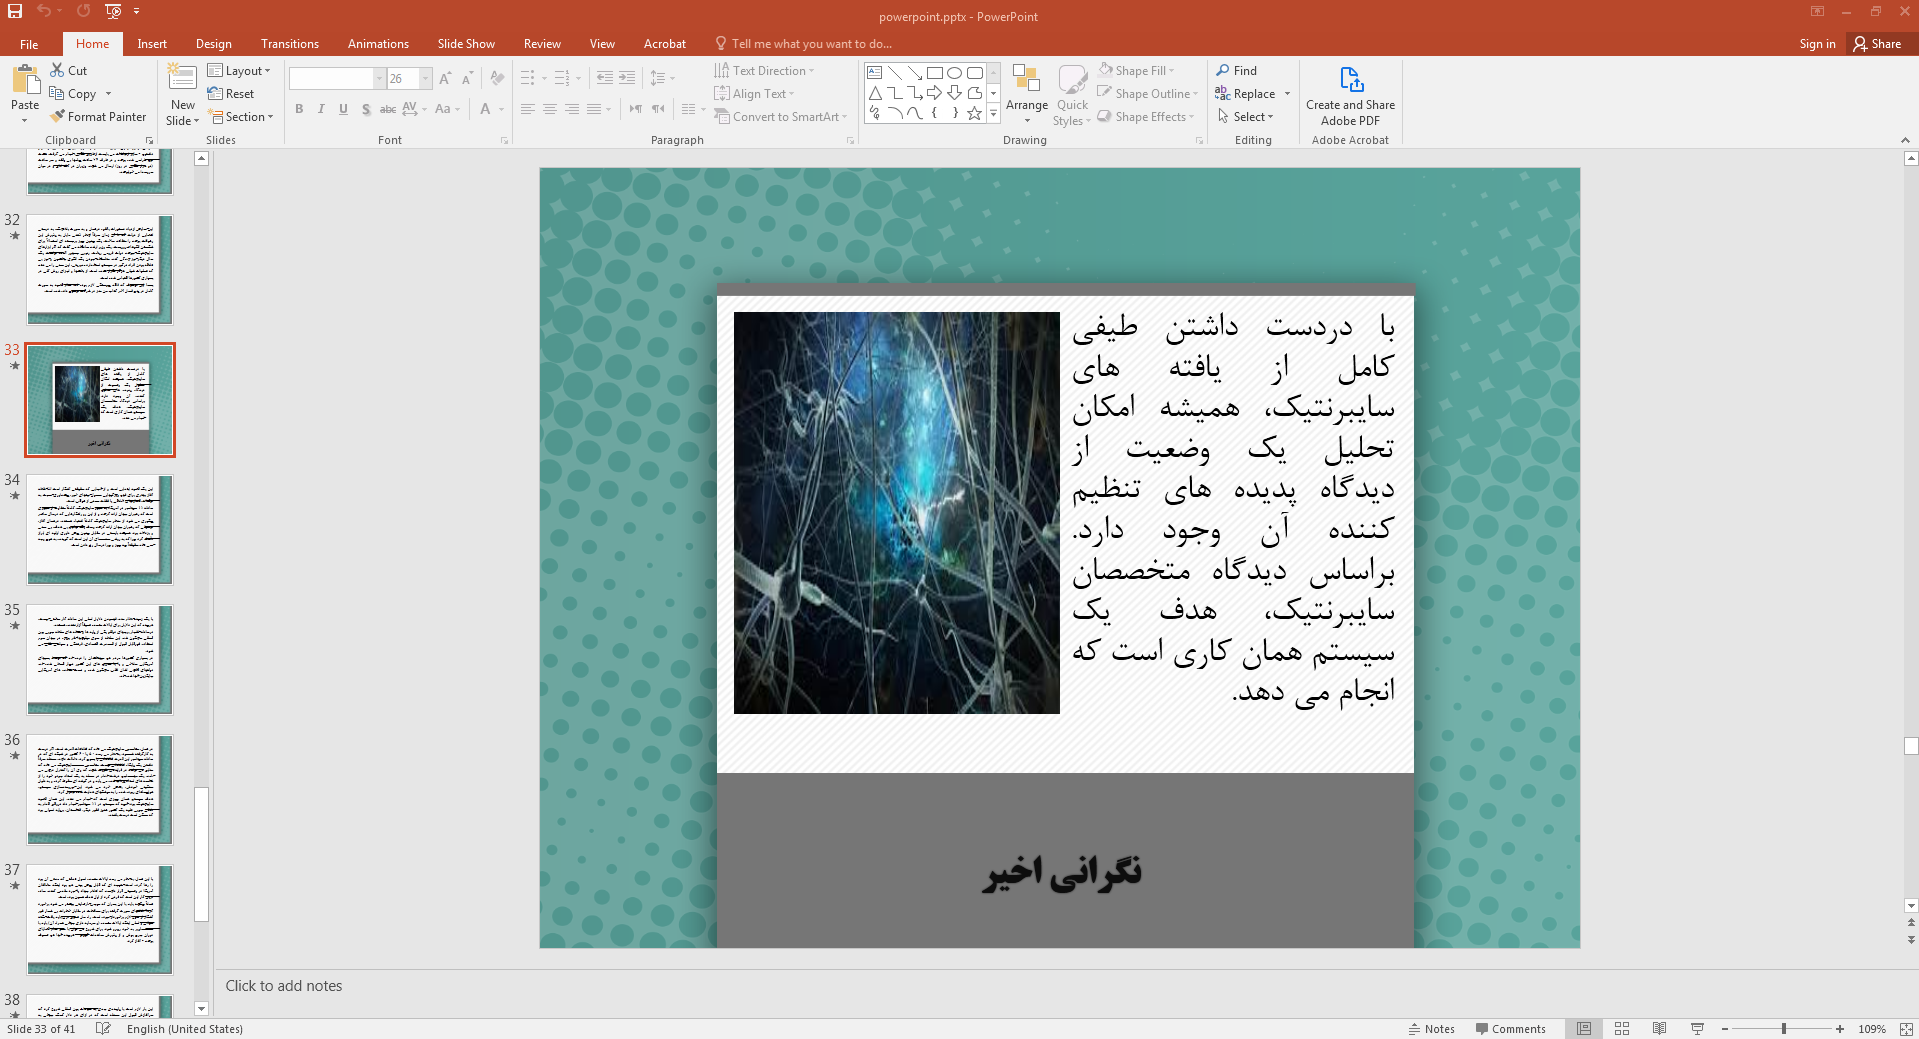This screenshot has height=1039, width=1919.
Task: Click Create and Share Adobe PDF icon
Action: 1350,79
